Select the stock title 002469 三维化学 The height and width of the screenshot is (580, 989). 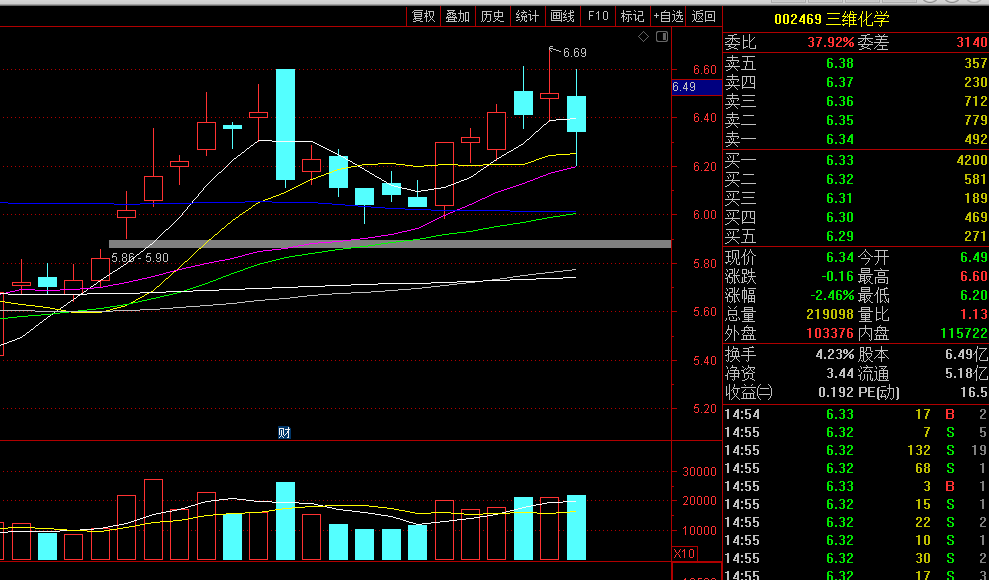pos(831,19)
